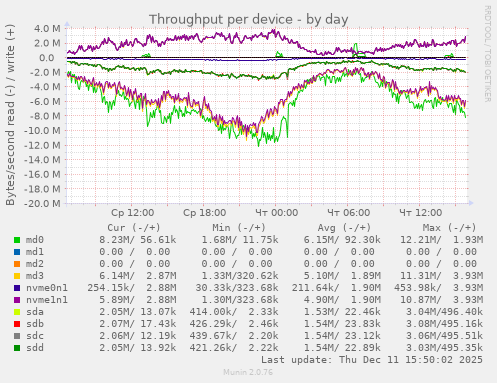
Task: Click the 'Bytes/second read (-) / write (+)' axis title
Action: (x=10, y=115)
